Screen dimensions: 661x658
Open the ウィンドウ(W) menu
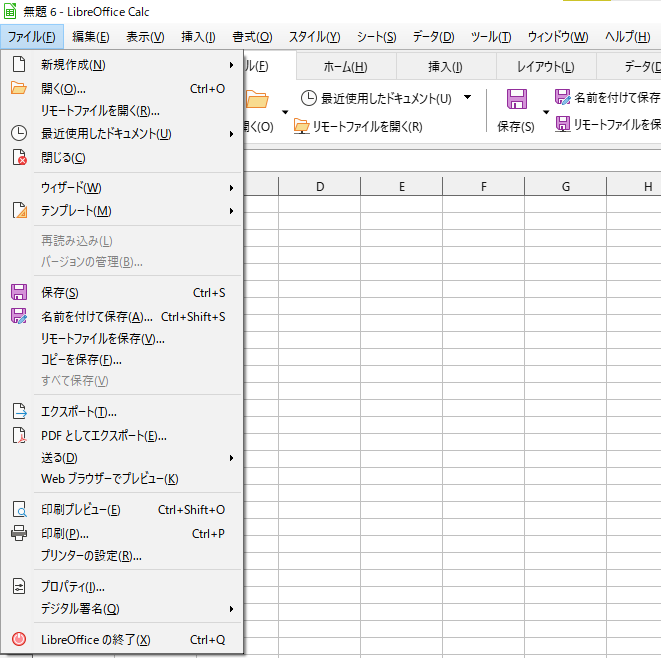[558, 37]
